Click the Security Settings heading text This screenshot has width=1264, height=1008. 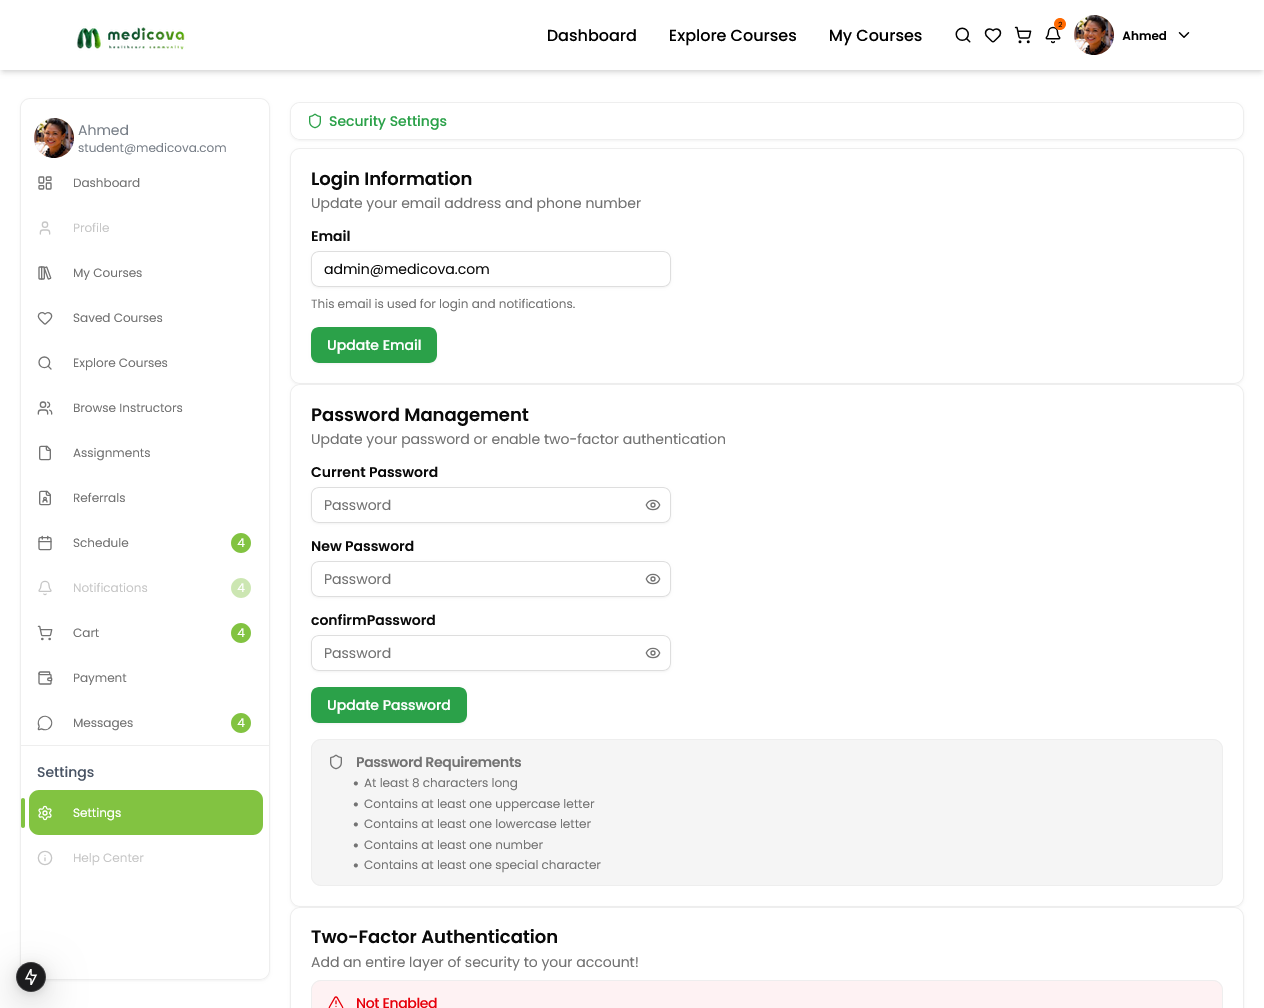[x=388, y=121]
